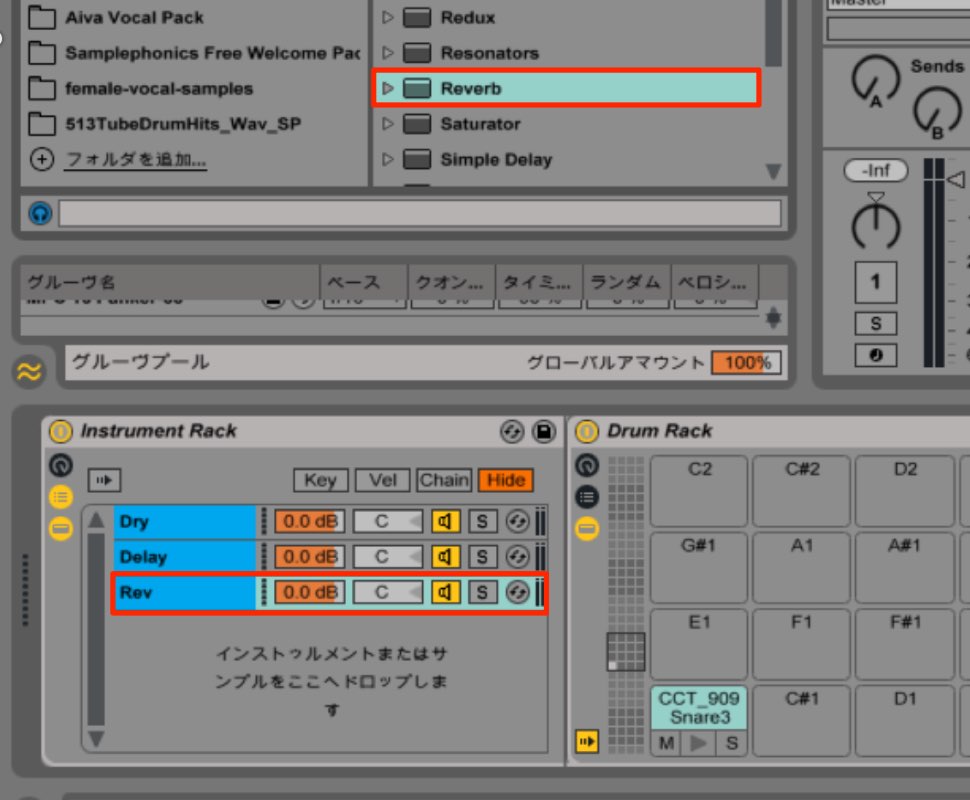970x800 pixels.
Task: Toggle Instrument Rack device activator
Action: (x=61, y=431)
